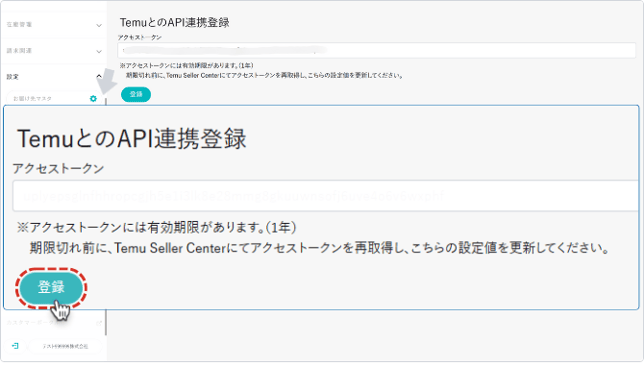Expand the 在庫管理 chevron

point(99,25)
